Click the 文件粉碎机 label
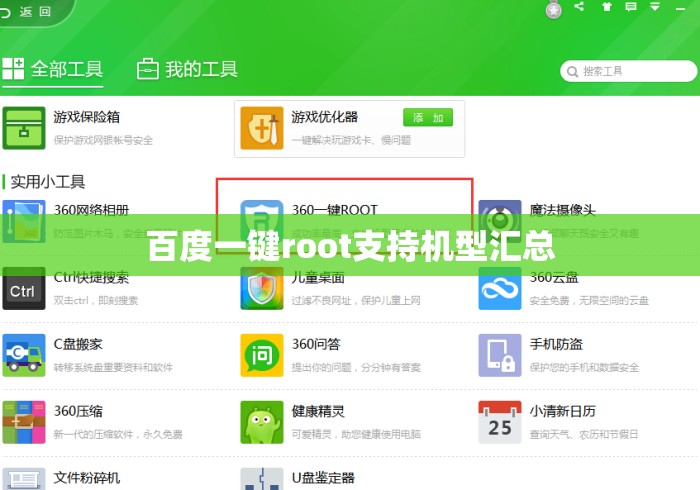 coord(87,478)
